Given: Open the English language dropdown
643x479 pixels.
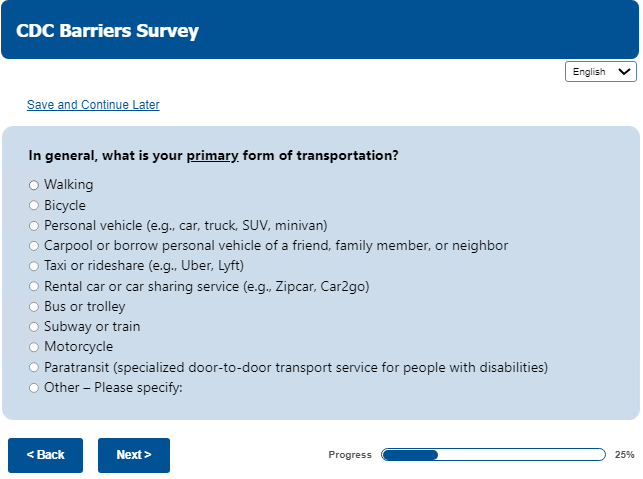Looking at the screenshot, I should coord(600,72).
